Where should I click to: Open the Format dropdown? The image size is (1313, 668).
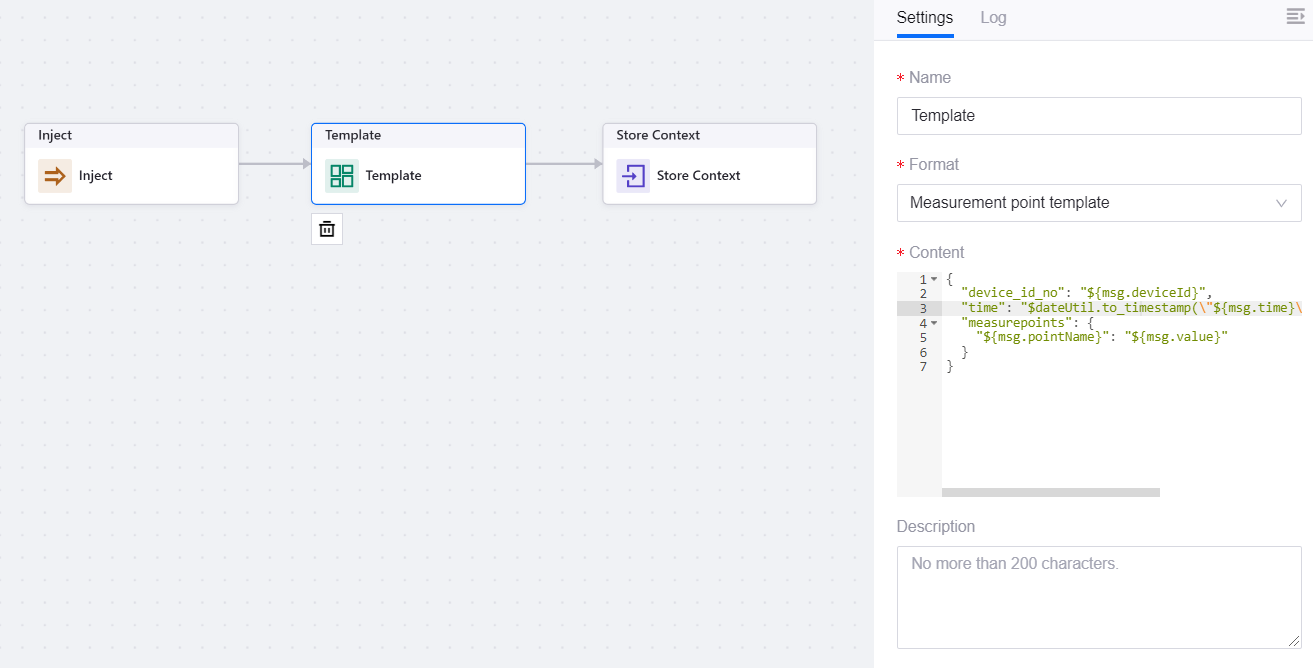coord(1098,203)
